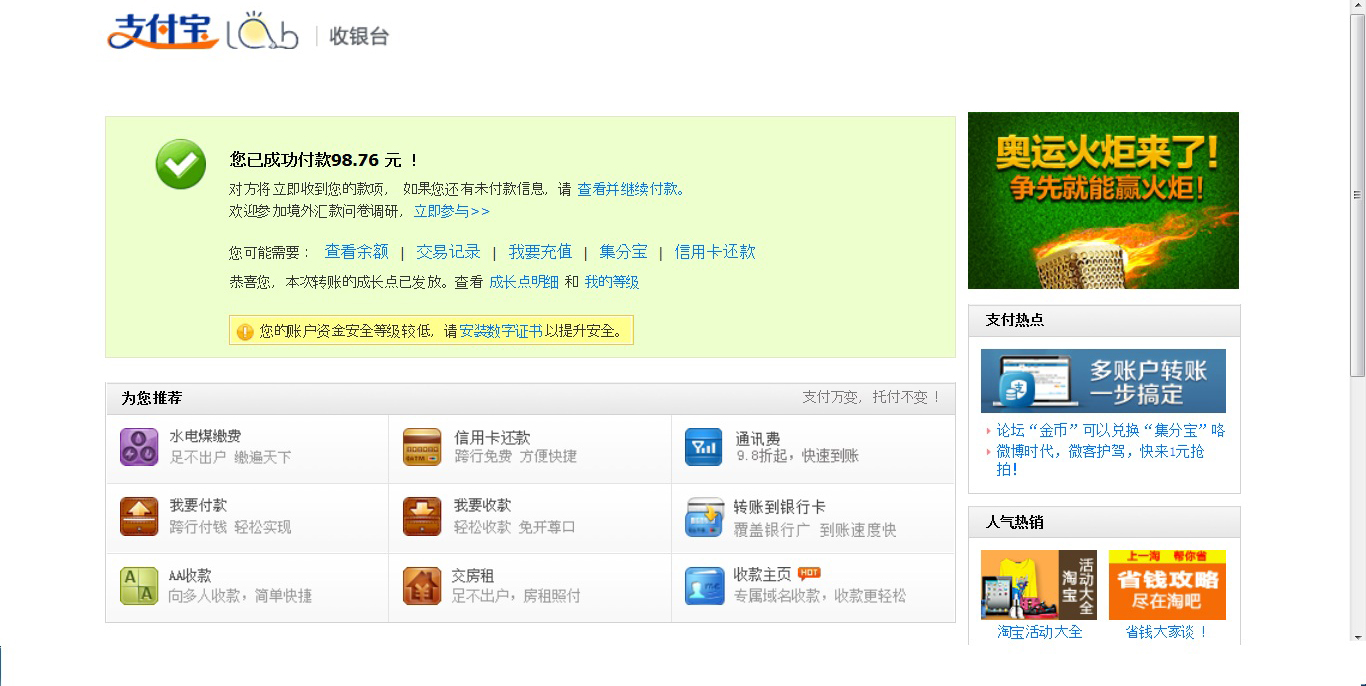The image size is (1366, 686).
Task: Click the 收款主页 title text
Action: (x=762, y=574)
